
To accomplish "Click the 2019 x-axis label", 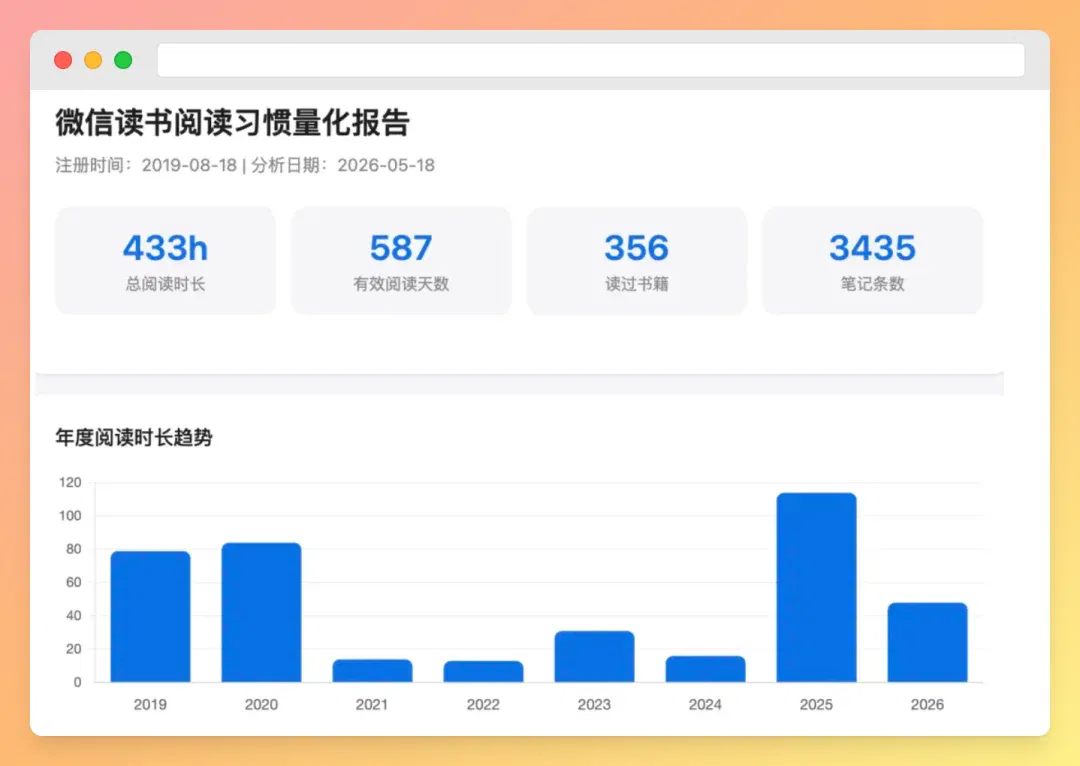I will coord(150,705).
